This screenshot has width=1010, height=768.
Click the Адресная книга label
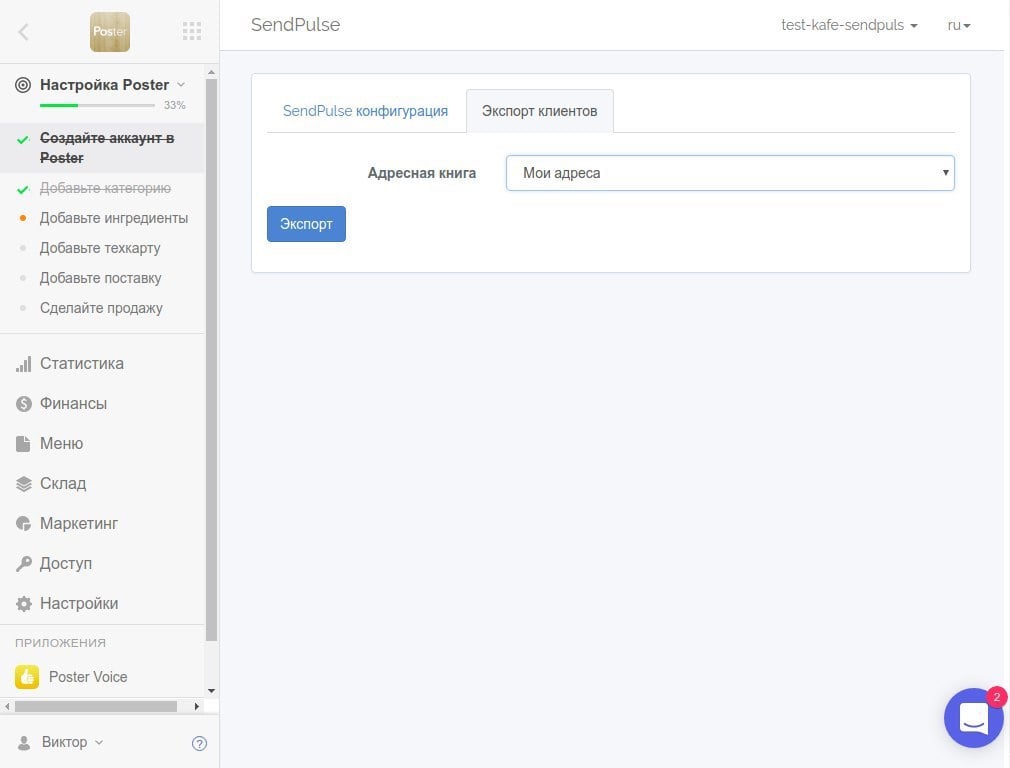422,173
